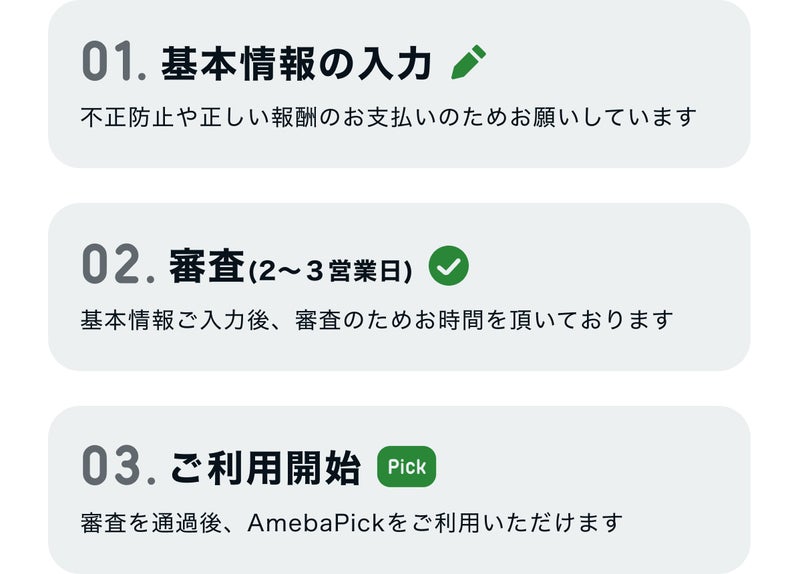This screenshot has height=574, width=800.
Task: Click the green checkmark circle icon
Action: point(448,265)
